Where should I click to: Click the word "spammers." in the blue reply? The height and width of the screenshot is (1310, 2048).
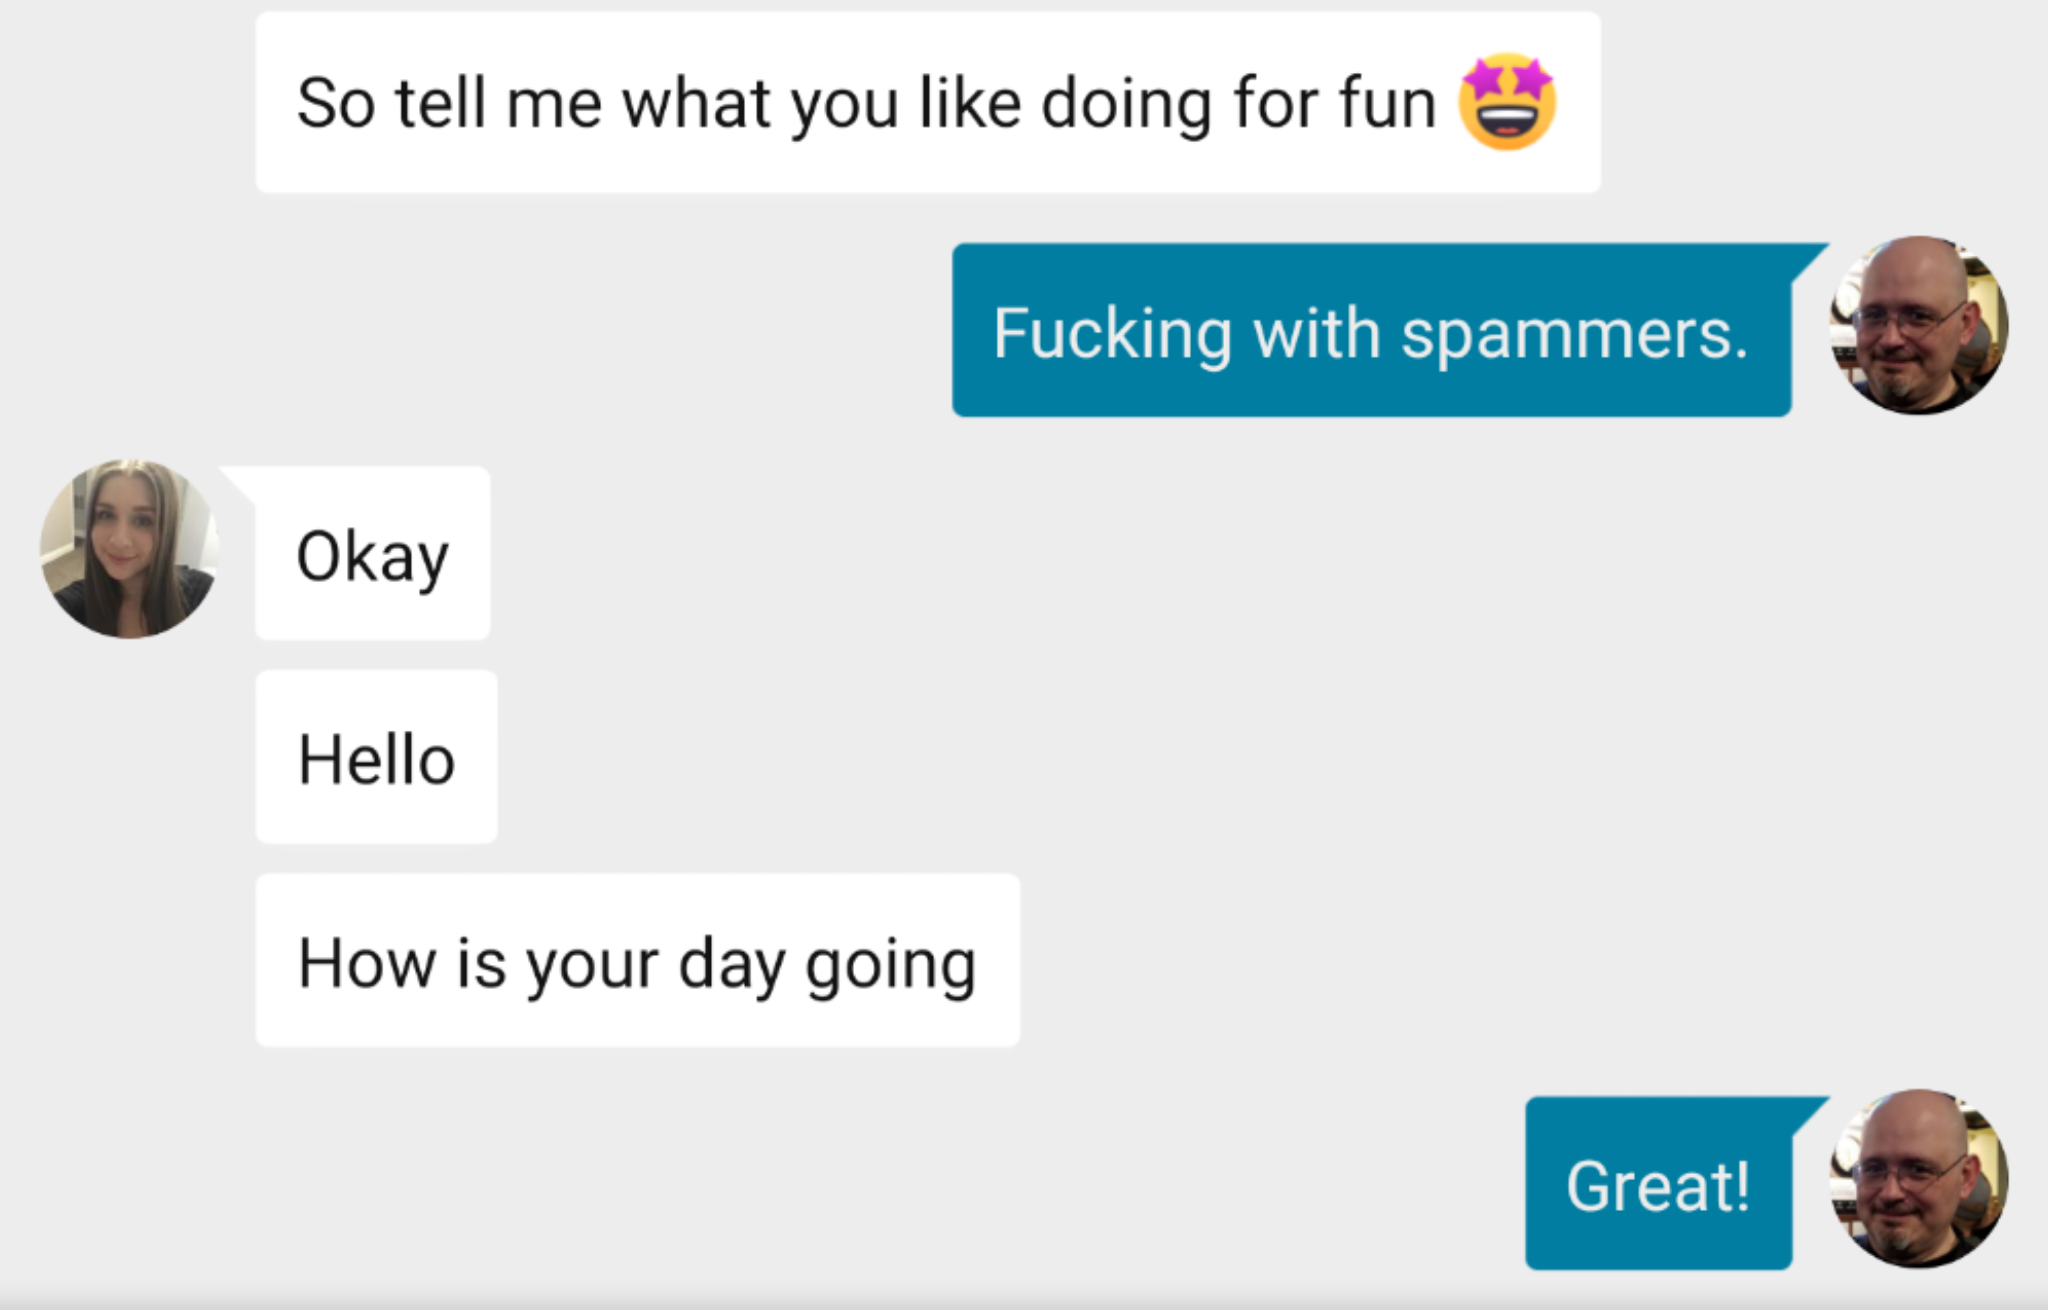pyautogui.click(x=1574, y=334)
